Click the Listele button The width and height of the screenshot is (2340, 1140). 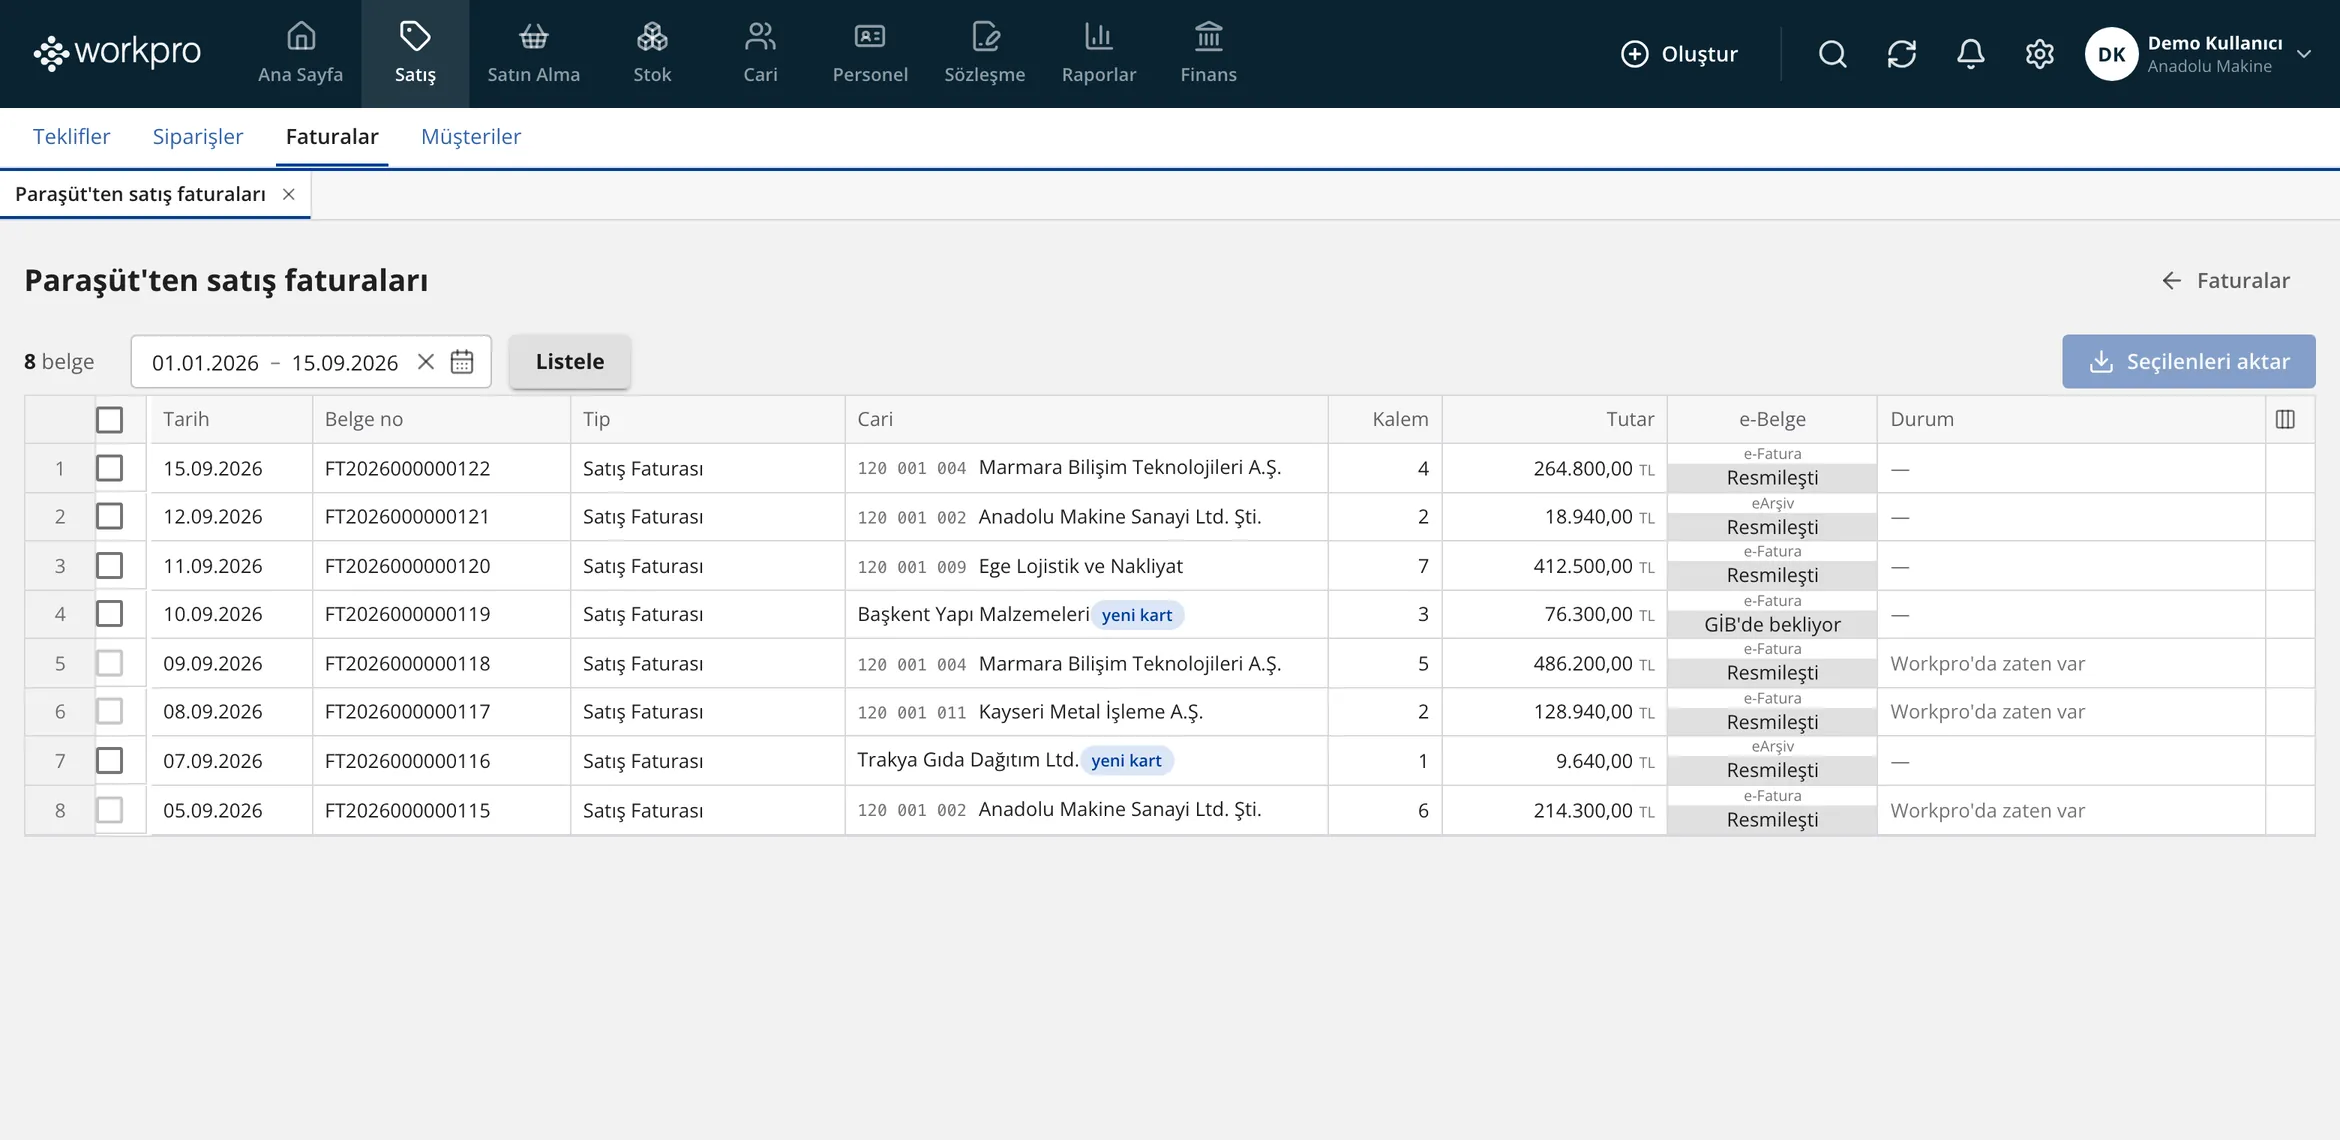[x=570, y=361]
